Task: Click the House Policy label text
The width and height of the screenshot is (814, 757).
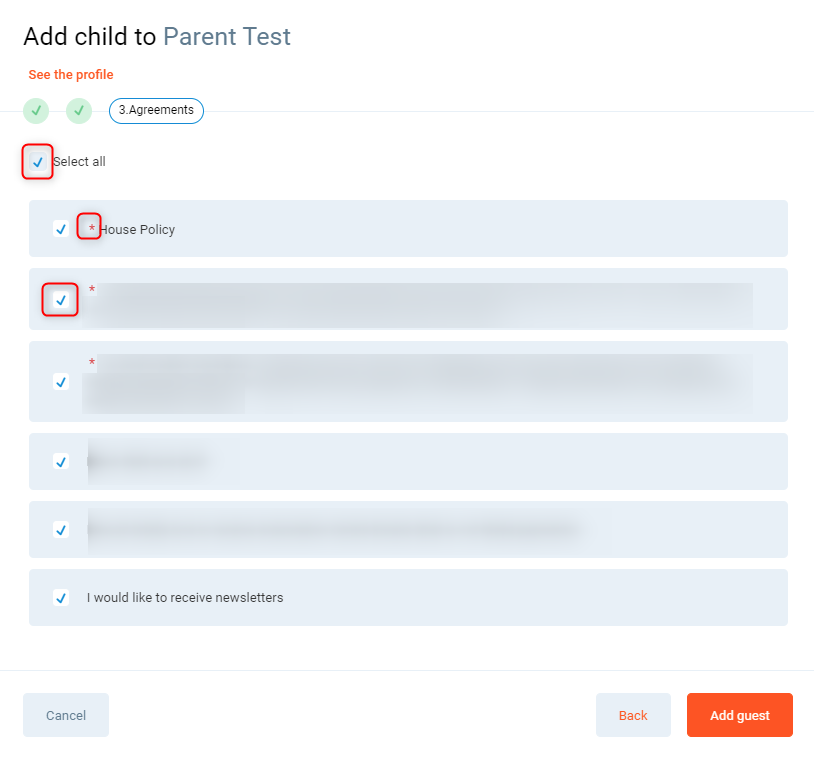Action: 137,230
